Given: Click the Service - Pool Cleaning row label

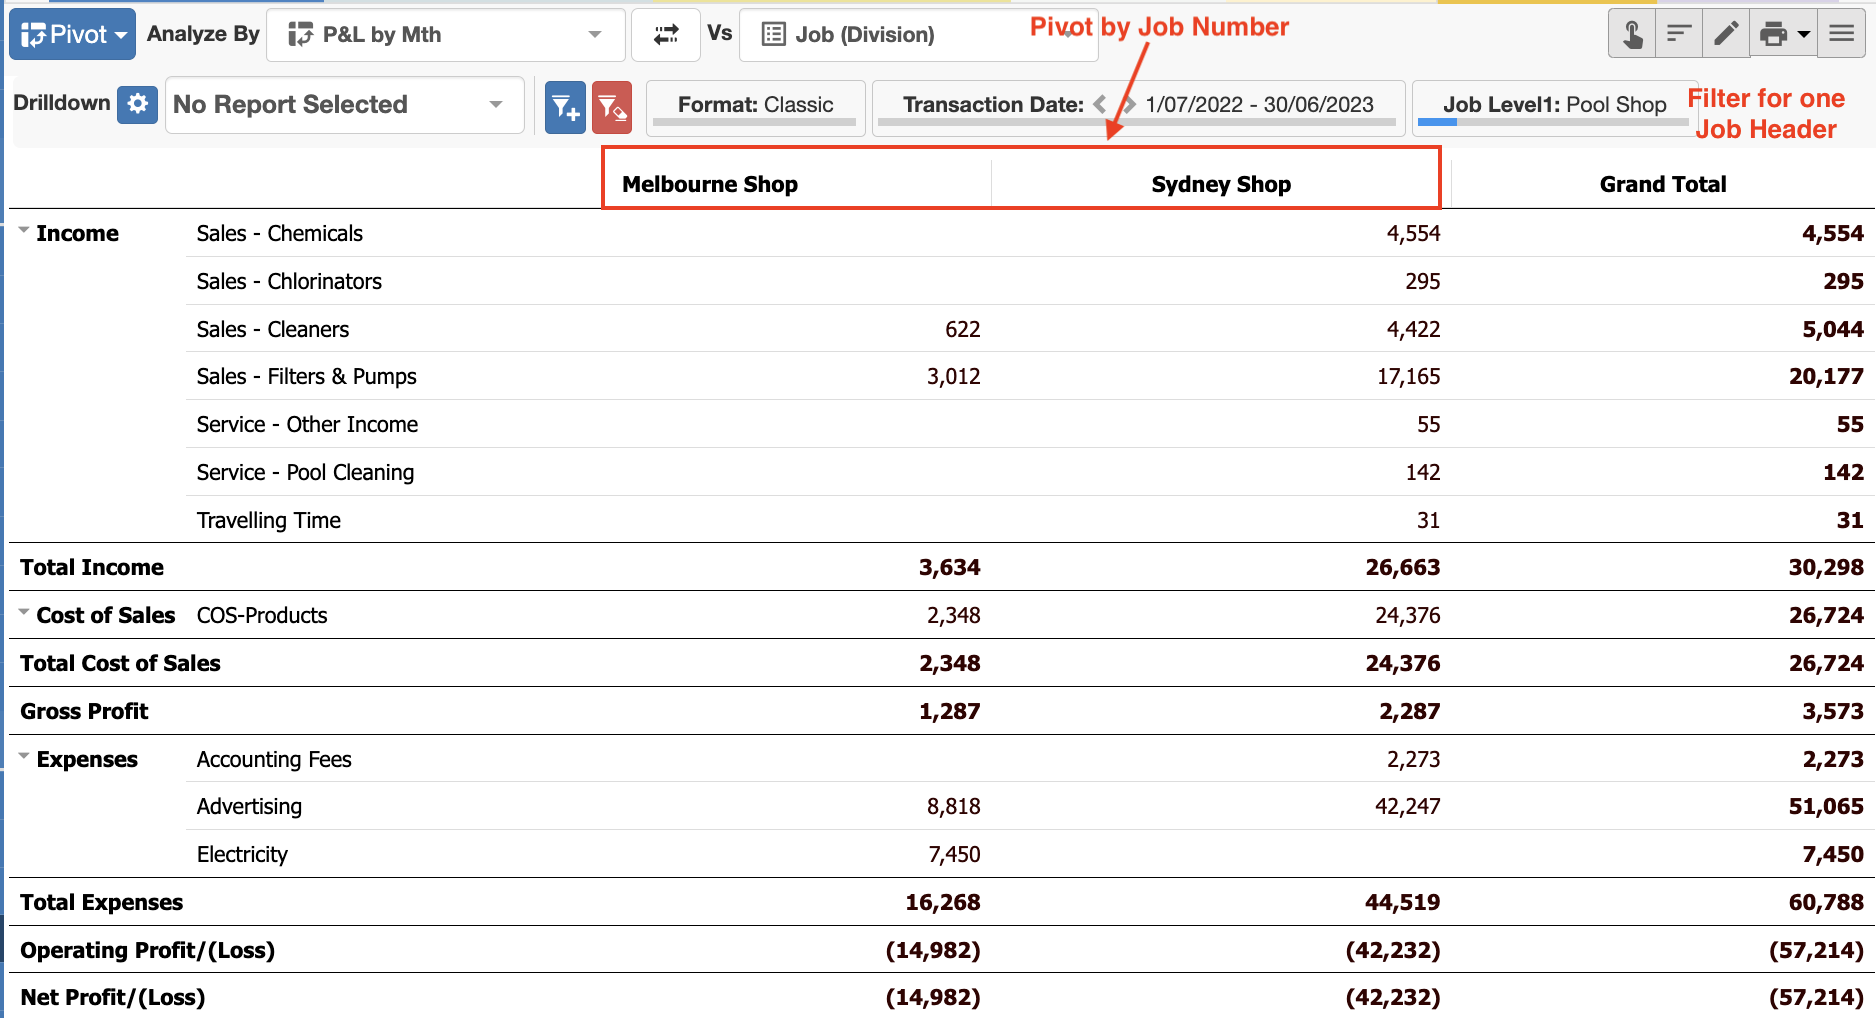Looking at the screenshot, I should point(305,472).
